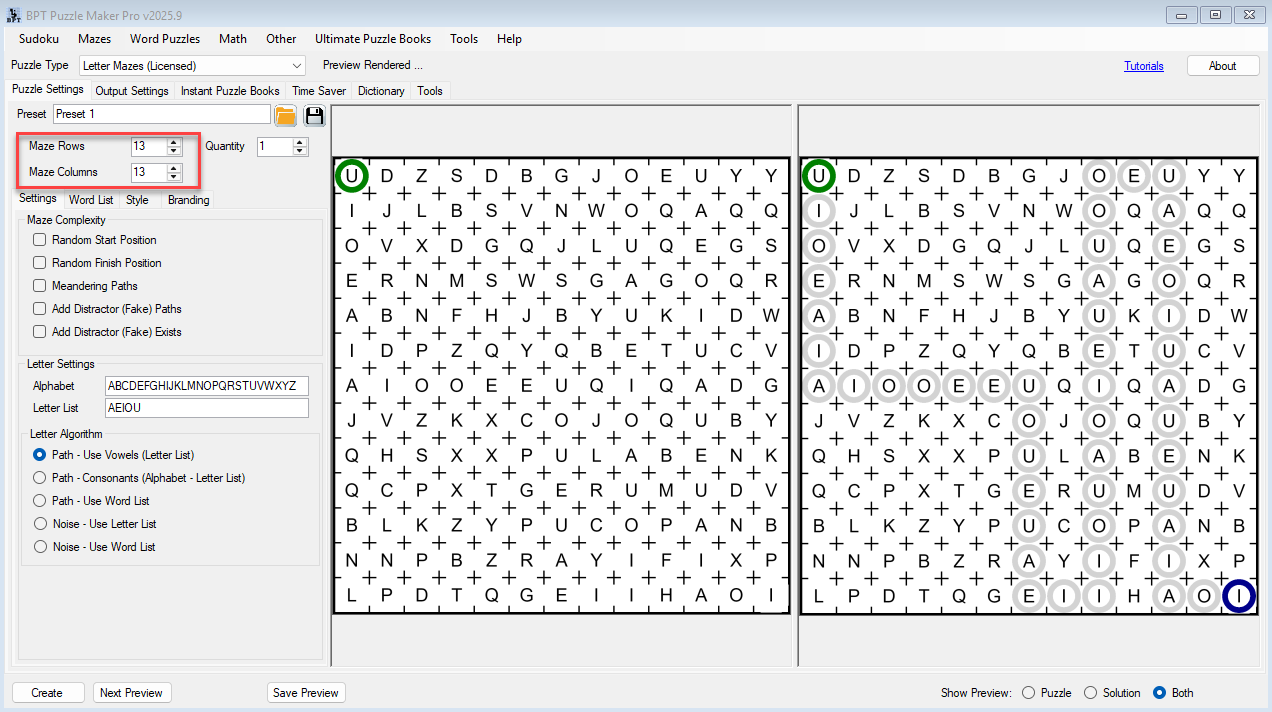Click the open preset folder icon
This screenshot has width=1272, height=712.
286,115
